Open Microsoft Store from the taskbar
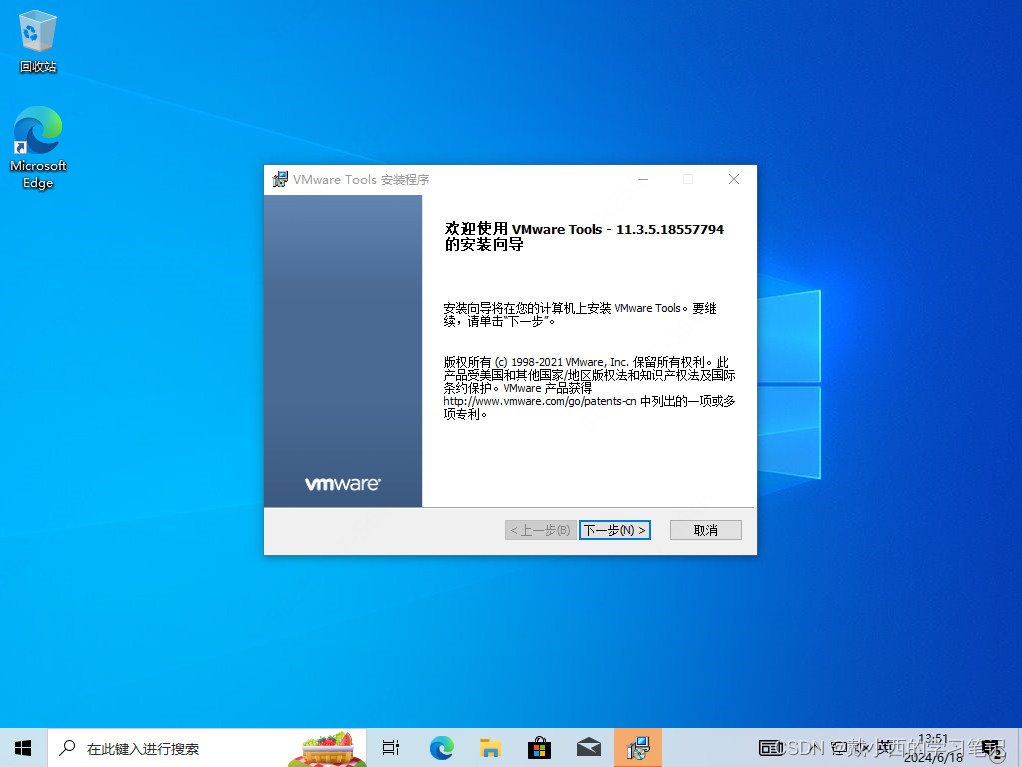The height and width of the screenshot is (767, 1022). [x=539, y=748]
